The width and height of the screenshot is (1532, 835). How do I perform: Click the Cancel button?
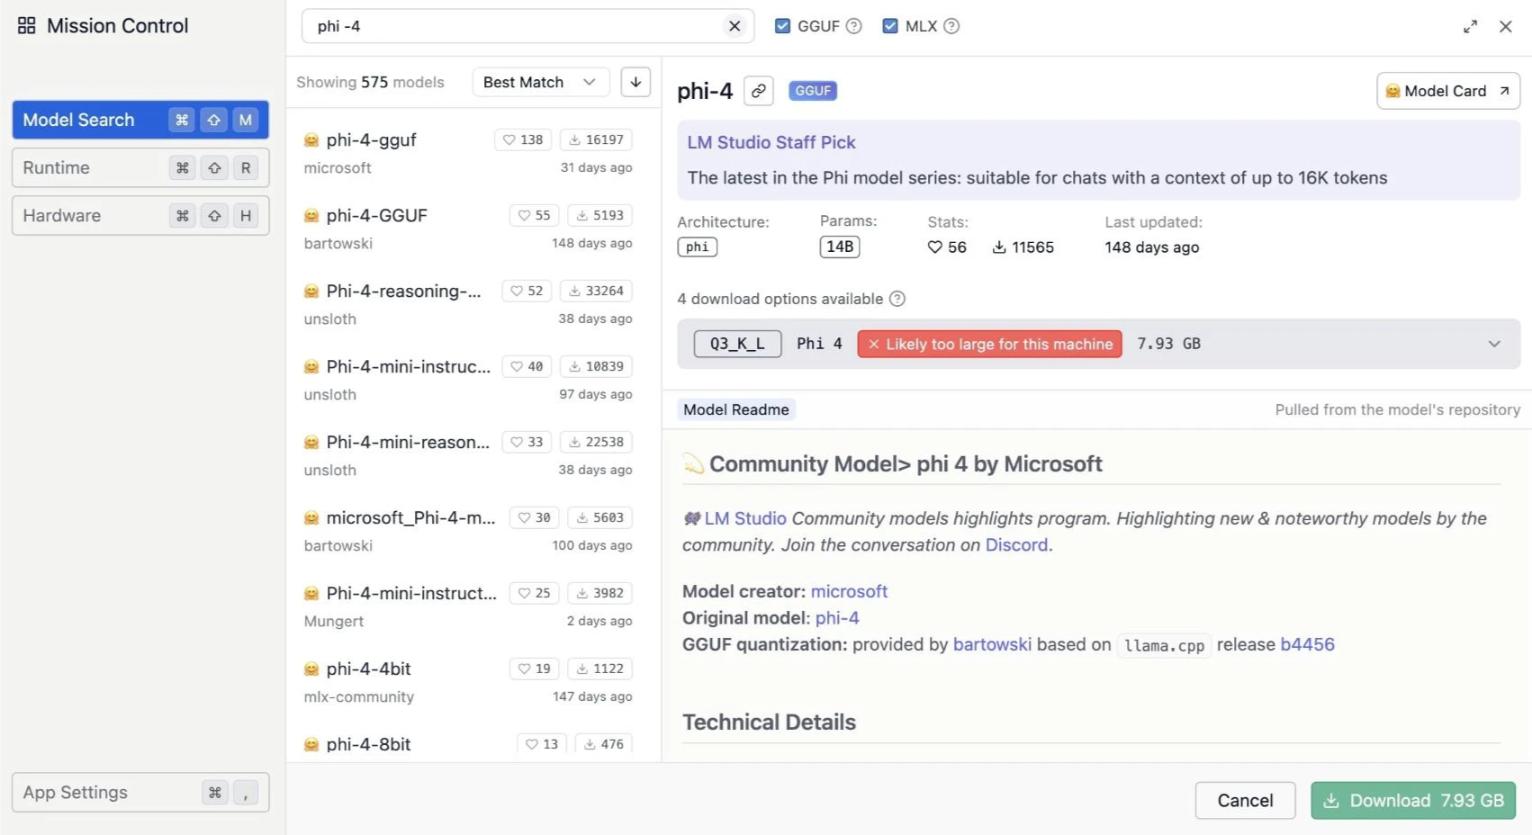click(x=1245, y=801)
